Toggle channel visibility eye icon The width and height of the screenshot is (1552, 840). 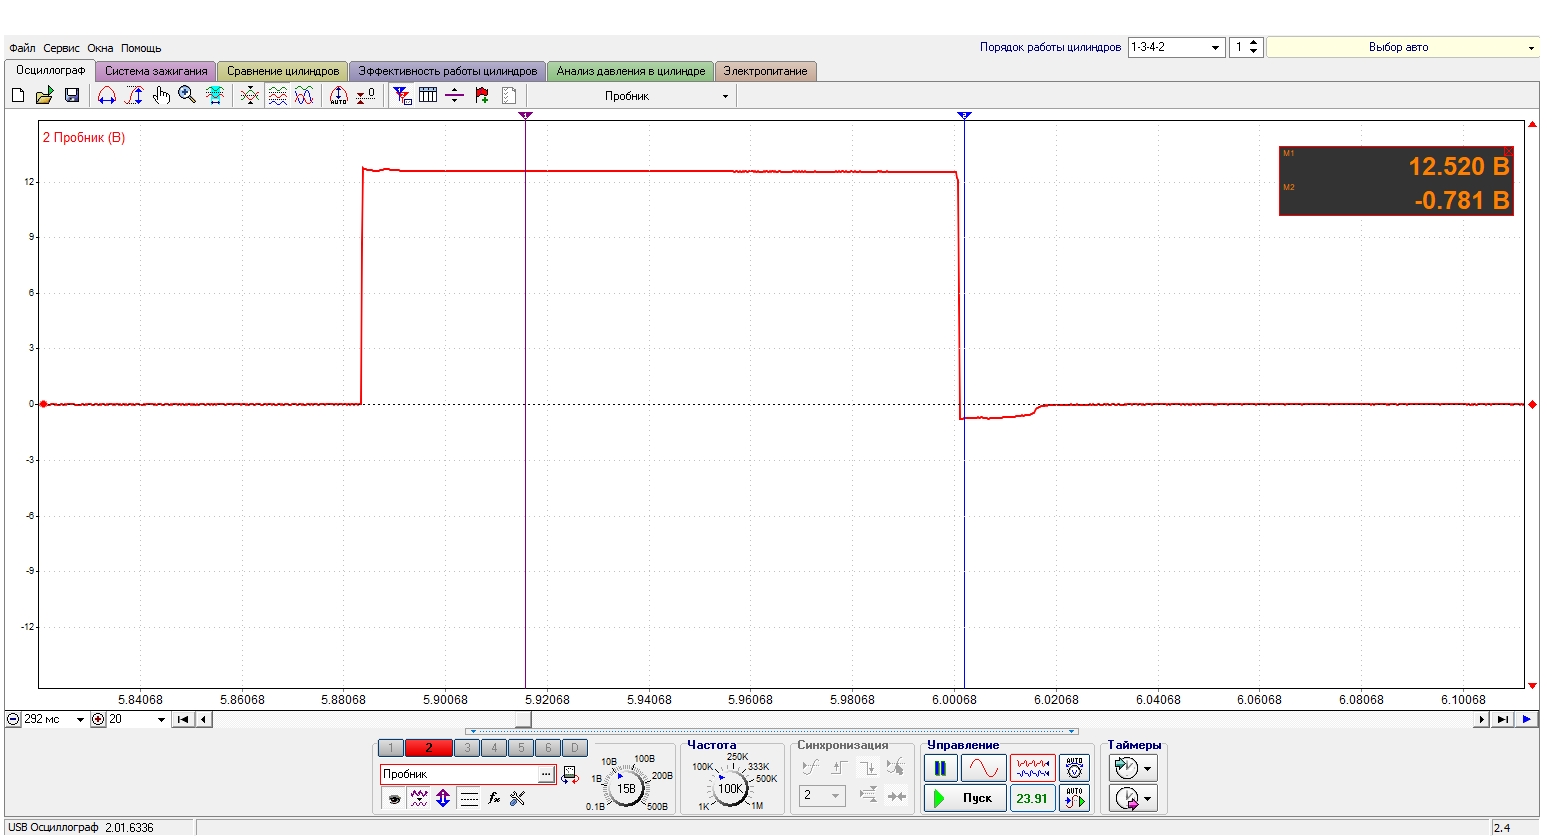395,798
